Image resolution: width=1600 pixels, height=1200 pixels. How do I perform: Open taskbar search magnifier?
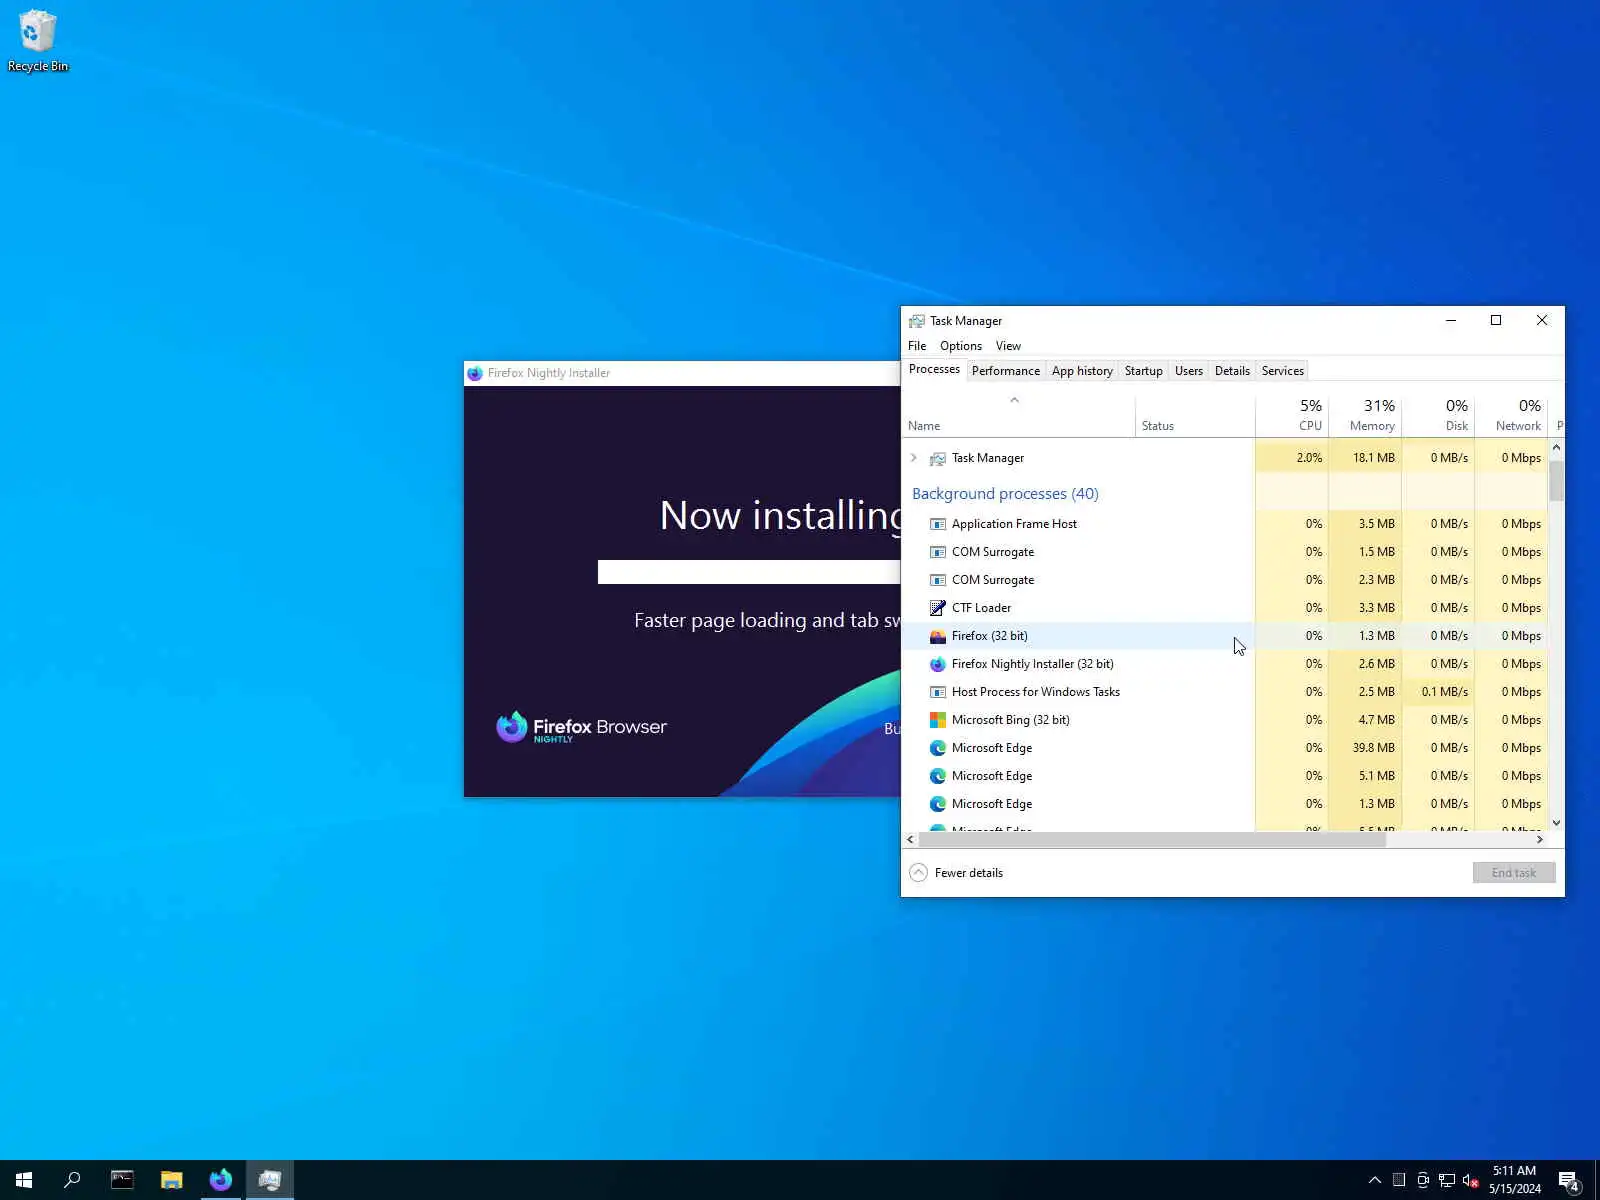(x=72, y=1180)
